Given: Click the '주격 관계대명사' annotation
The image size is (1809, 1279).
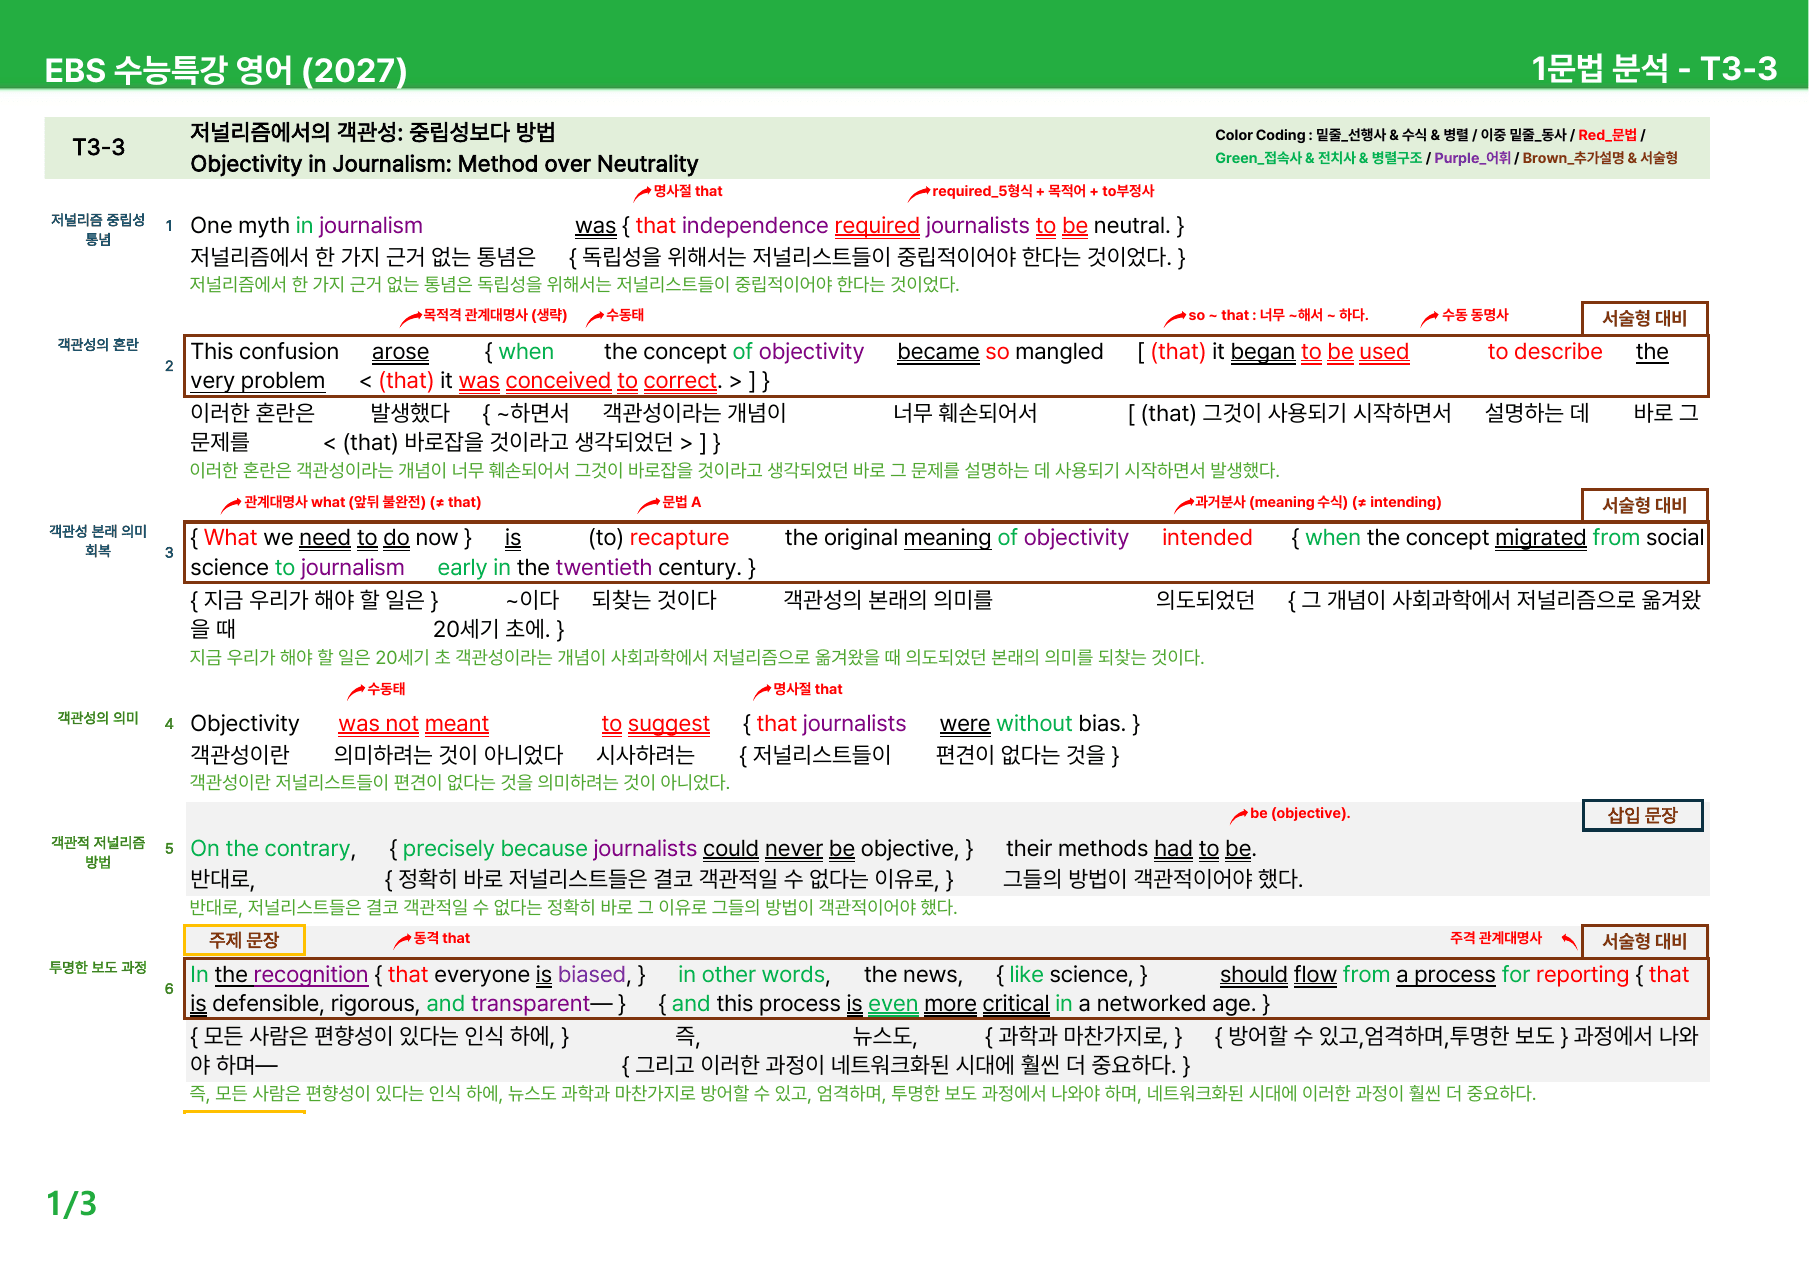Looking at the screenshot, I should [x=1496, y=938].
